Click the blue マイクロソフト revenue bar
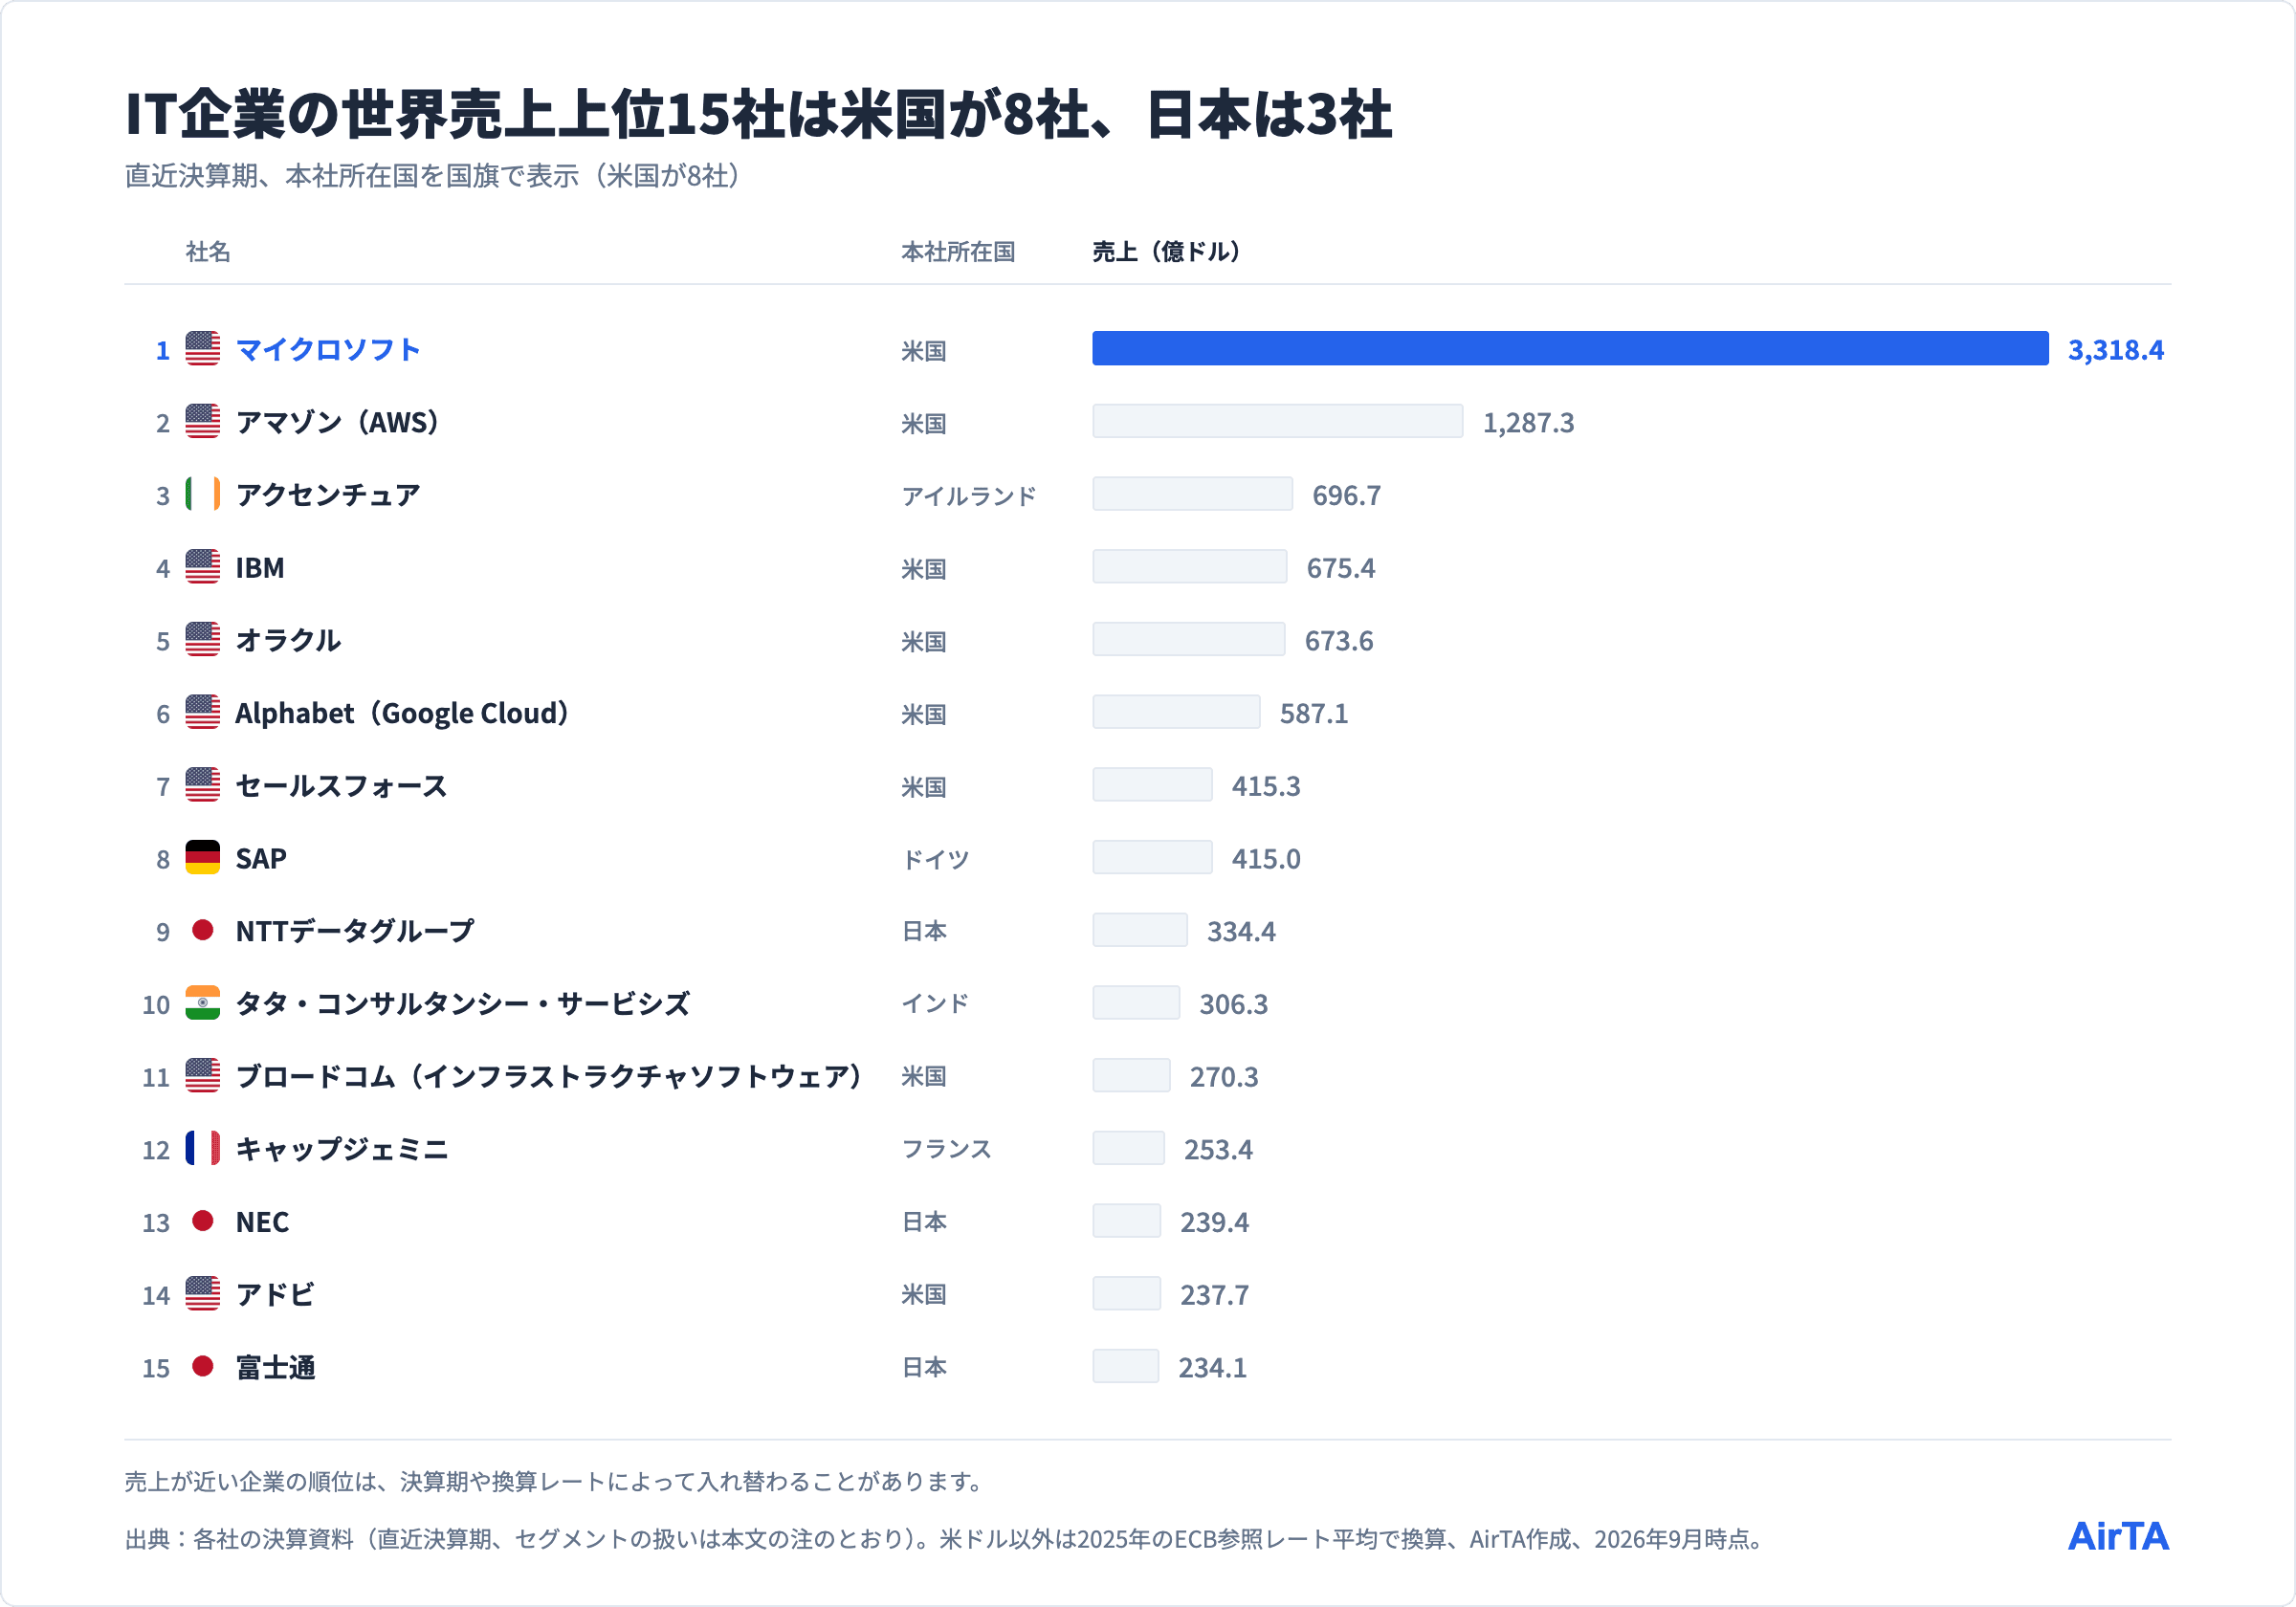This screenshot has height=1607, width=2296. 1570,348
